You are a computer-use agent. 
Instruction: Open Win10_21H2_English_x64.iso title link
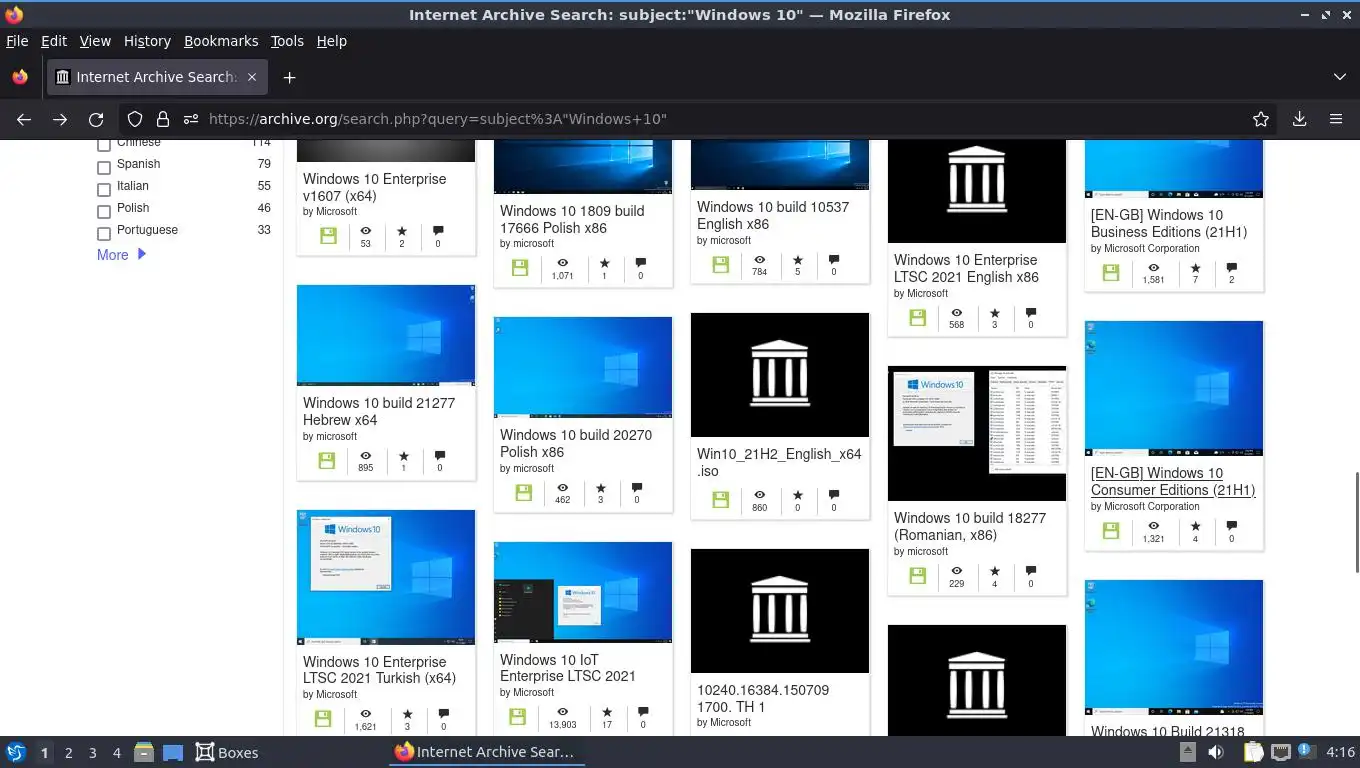[x=779, y=462]
